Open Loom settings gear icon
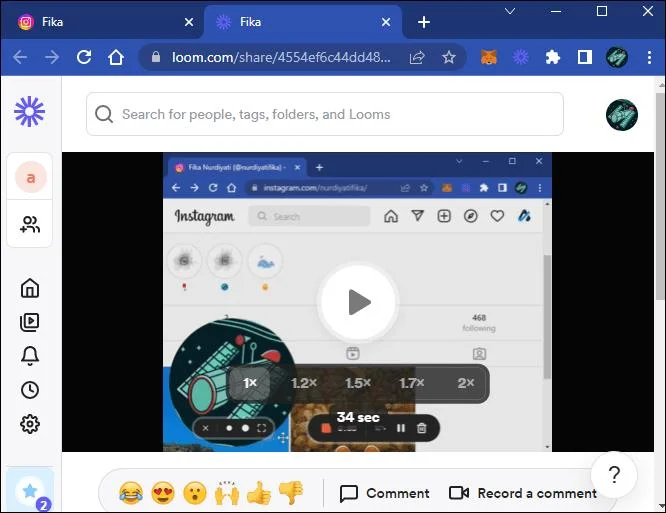This screenshot has width=666, height=513. pos(30,424)
